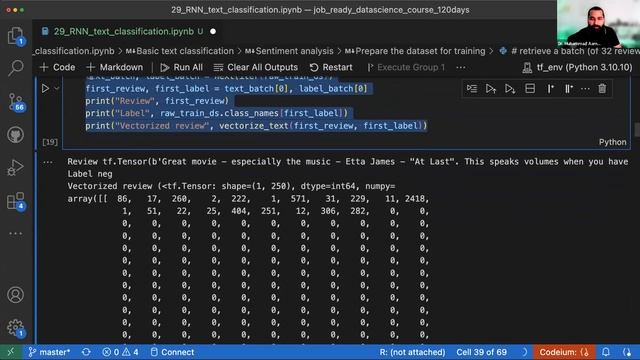640x360 pixels.
Task: Click code line print("Vectorized review"...)
Action: [x=256, y=126]
